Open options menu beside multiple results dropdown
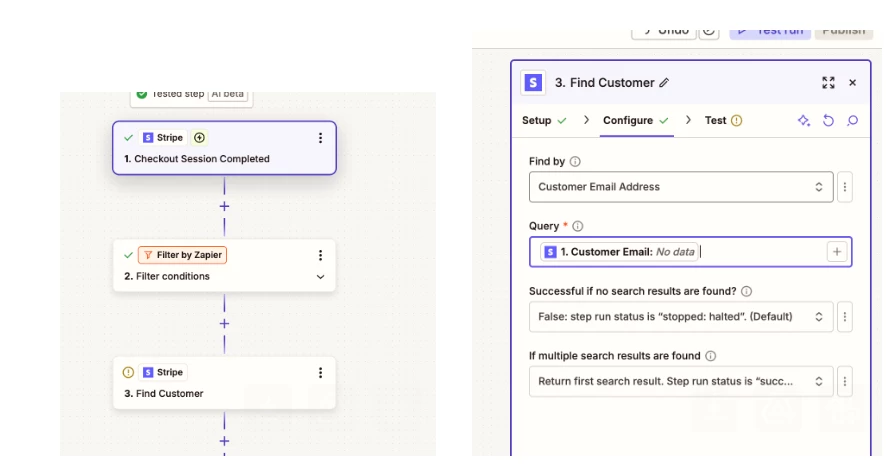 845,381
